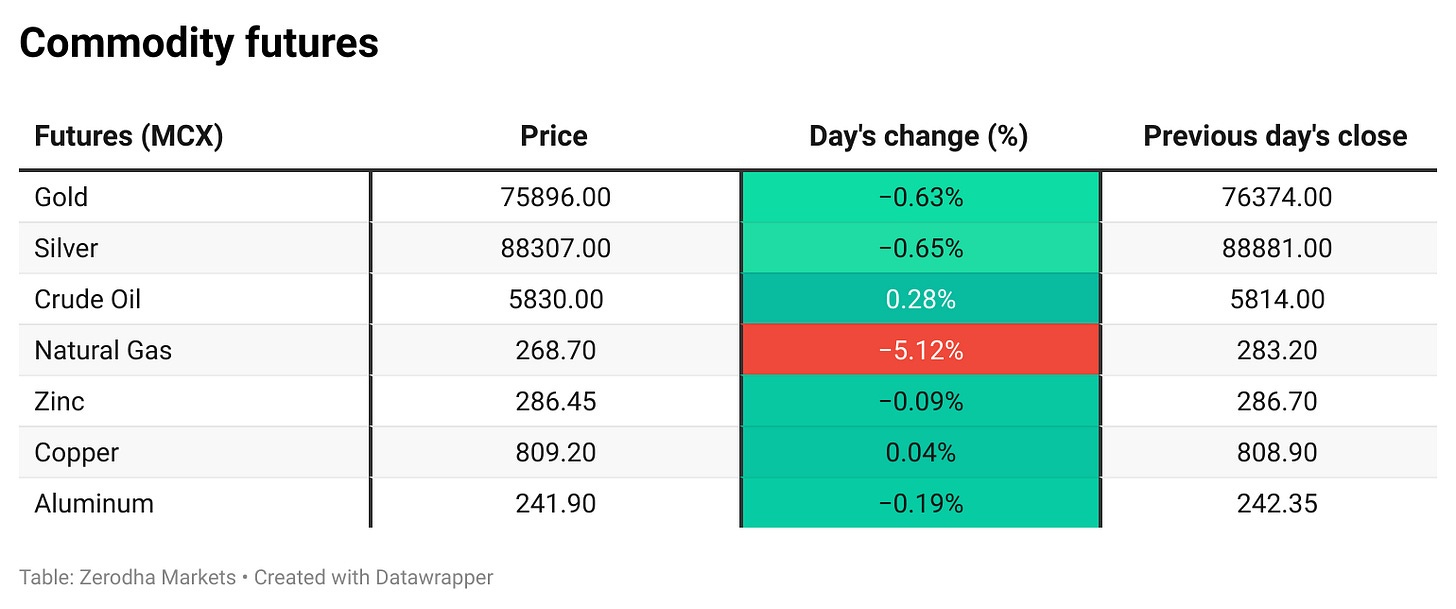Click the red −5.12% Natural Gas cell
Viewport: 1456px width, 609px height.
pos(920,350)
